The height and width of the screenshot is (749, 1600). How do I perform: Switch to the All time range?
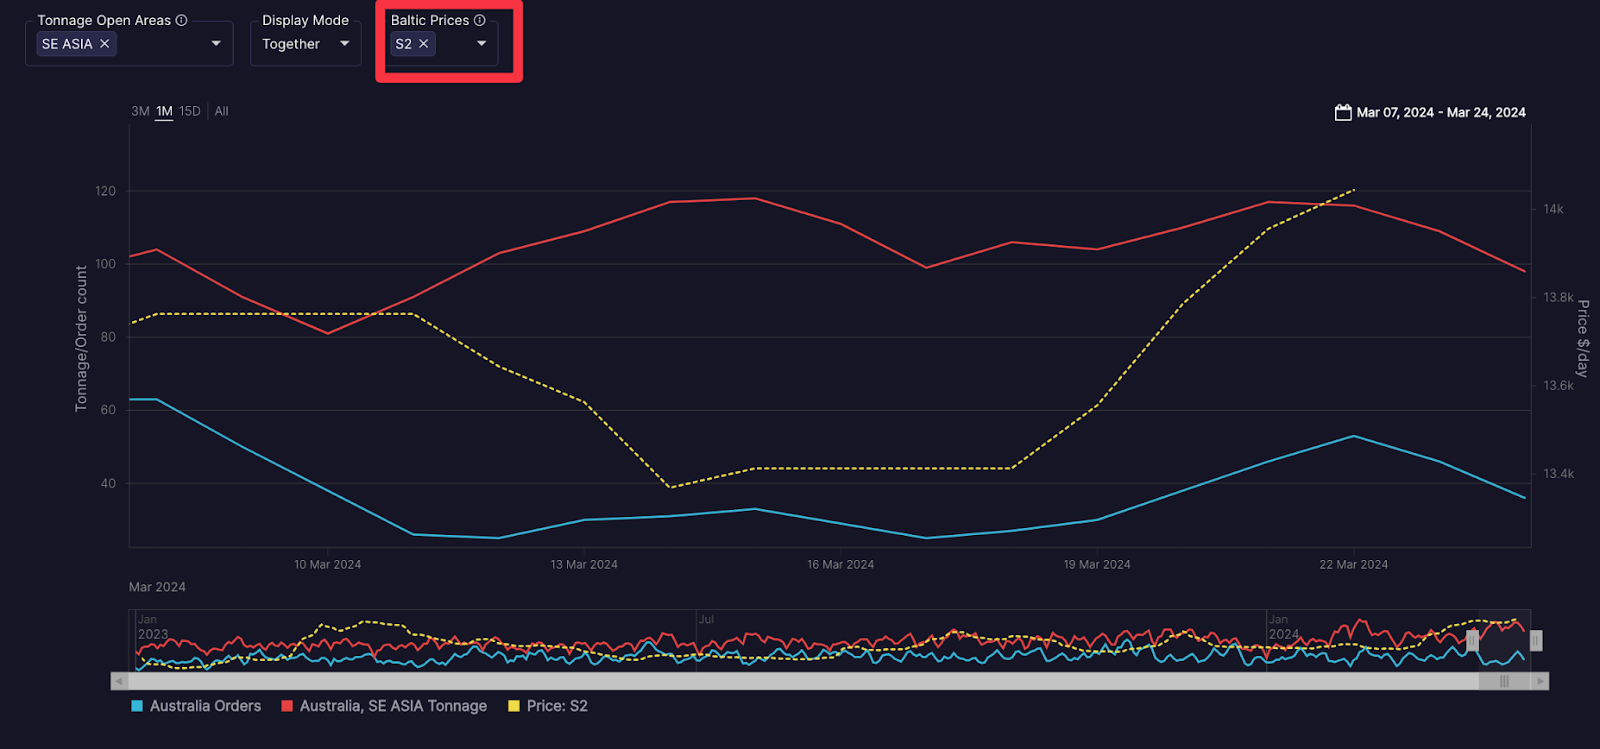click(222, 111)
